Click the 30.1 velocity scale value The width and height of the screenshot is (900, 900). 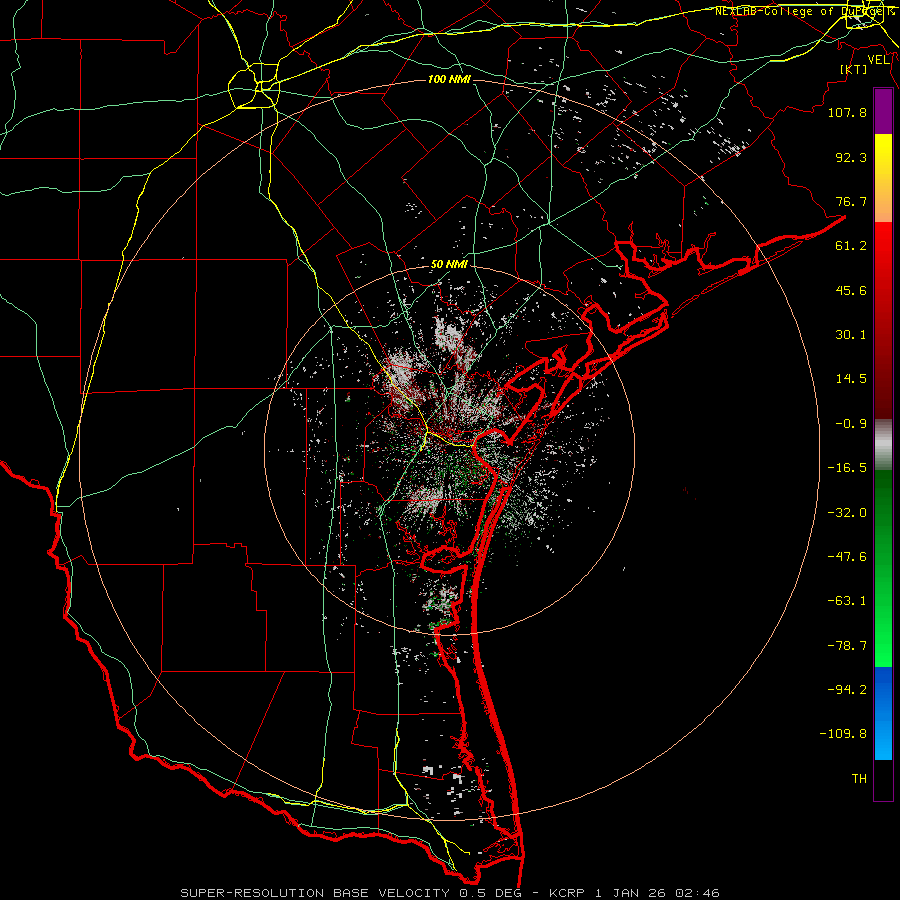851,335
